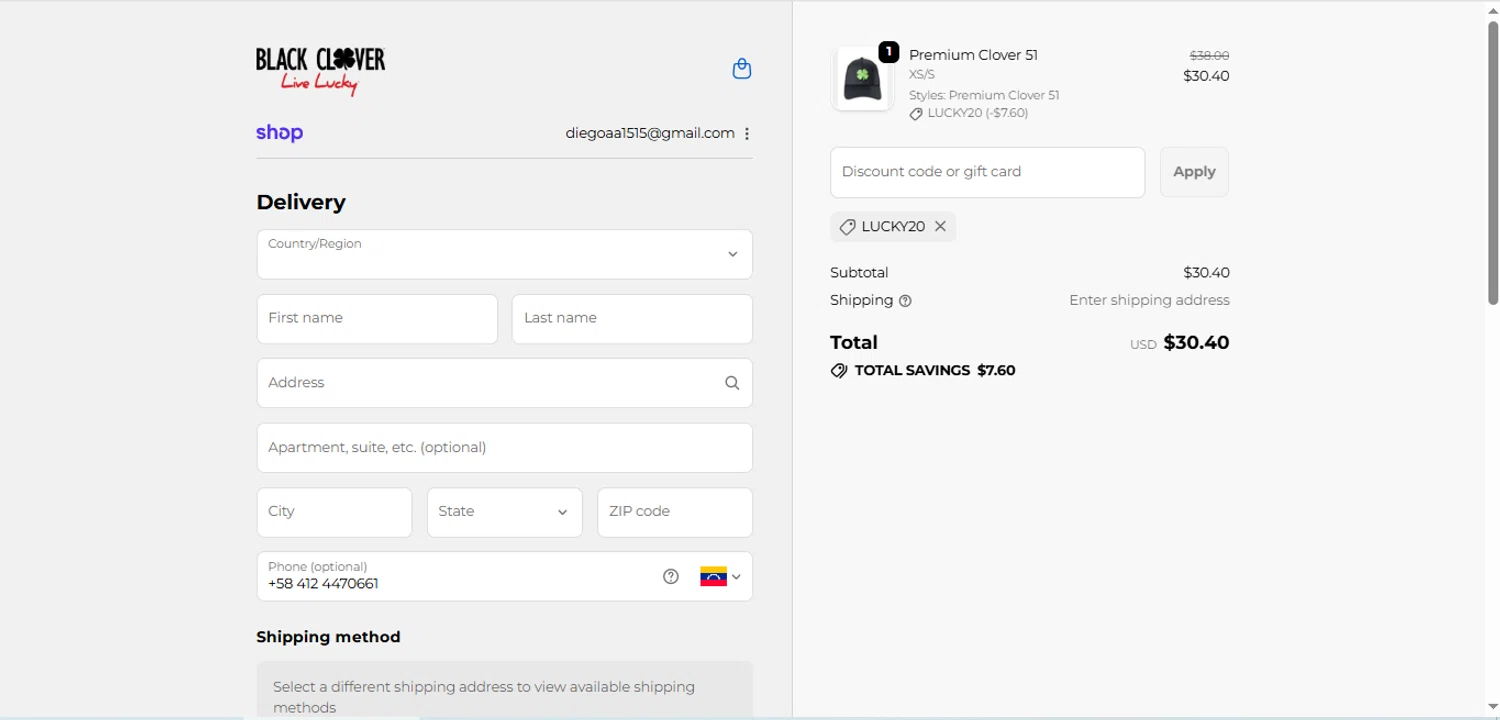Image resolution: width=1500 pixels, height=720 pixels.
Task: Click the Black Clover Live Lucky logo
Action: [x=320, y=71]
